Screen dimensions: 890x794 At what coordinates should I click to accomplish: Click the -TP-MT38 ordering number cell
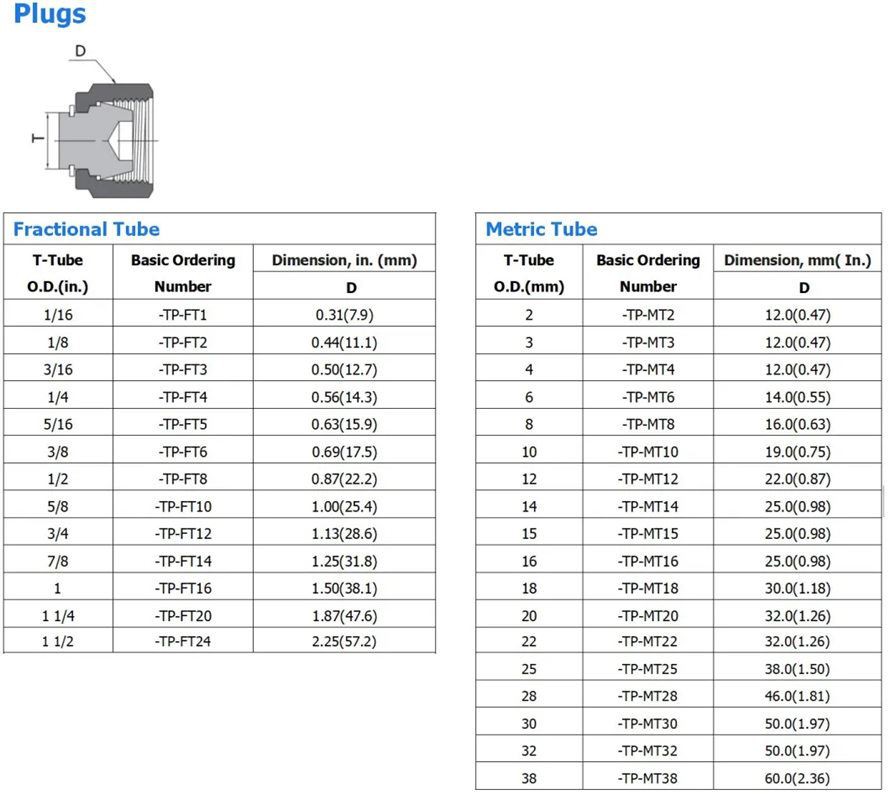click(x=648, y=778)
